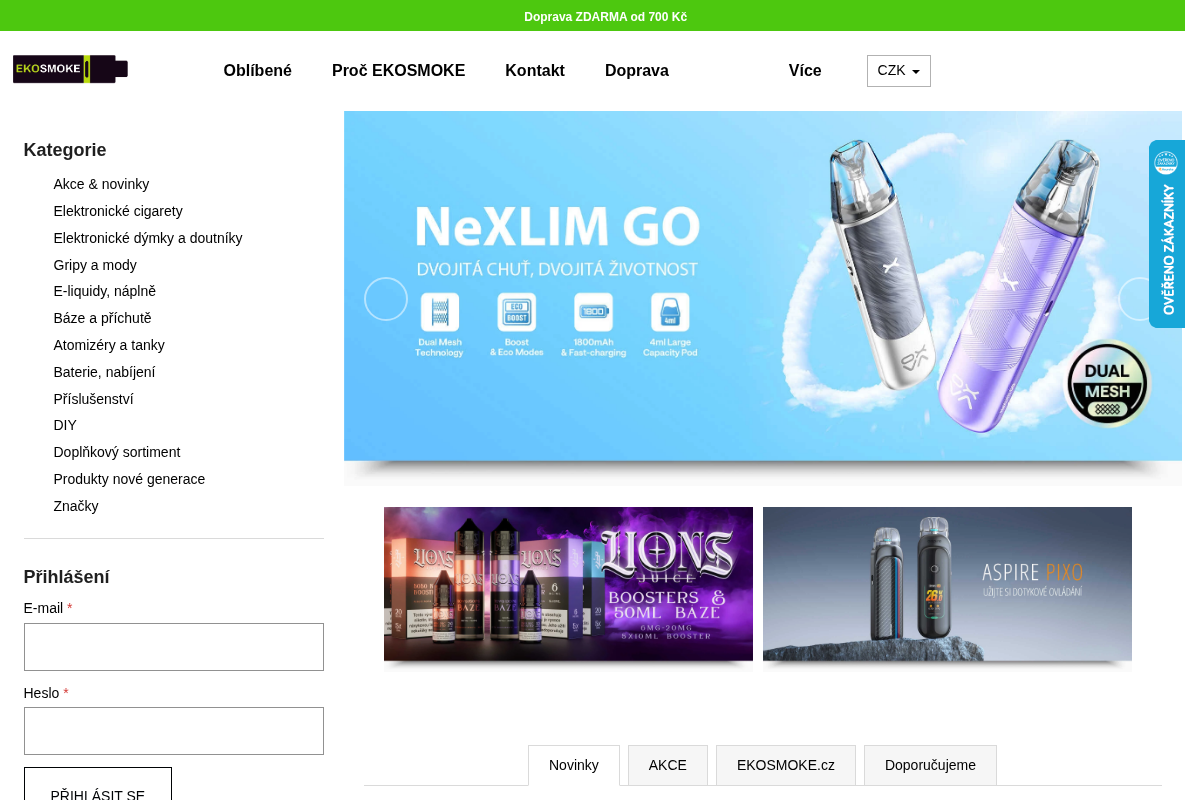
Task: Open the Proč EKOSMOKE page
Action: (x=399, y=71)
